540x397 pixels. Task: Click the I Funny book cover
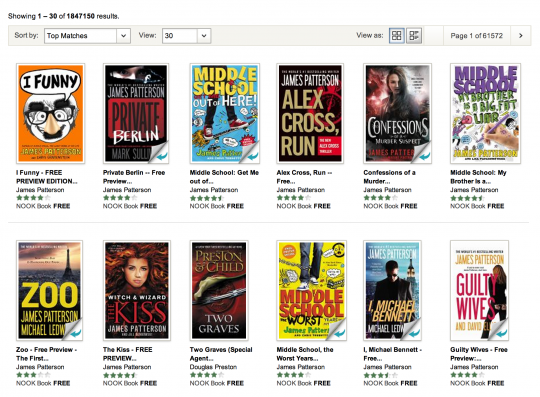pyautogui.click(x=51, y=113)
